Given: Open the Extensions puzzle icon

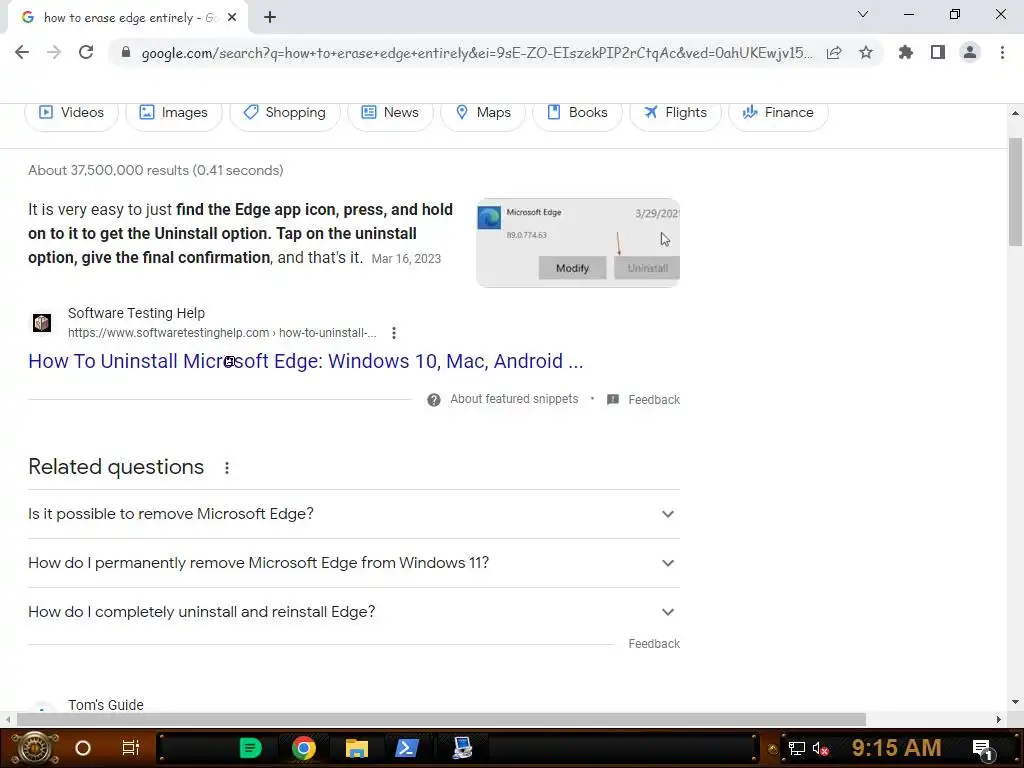Looking at the screenshot, I should 906,52.
